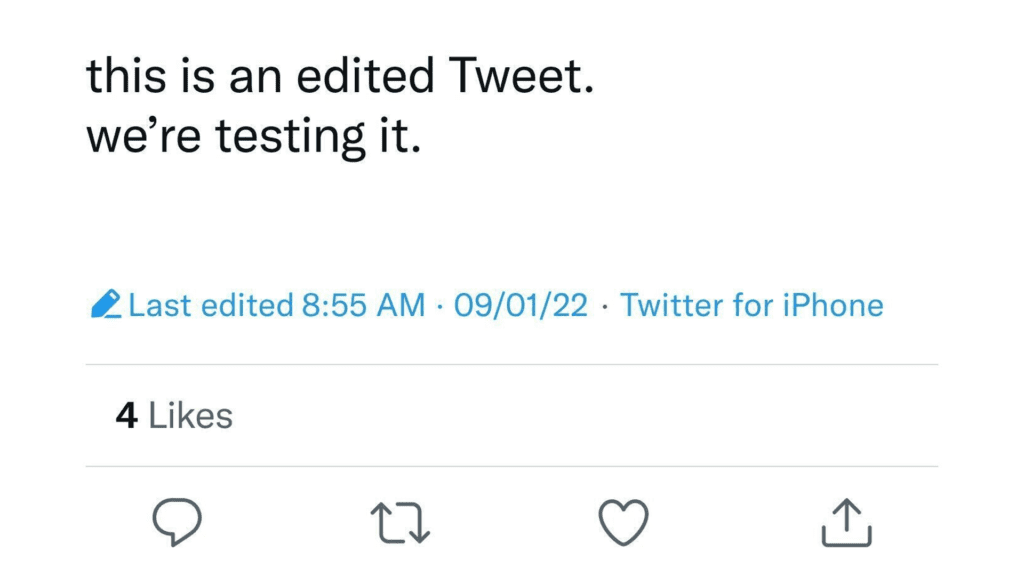Click the 09/01/22 date

(520, 305)
